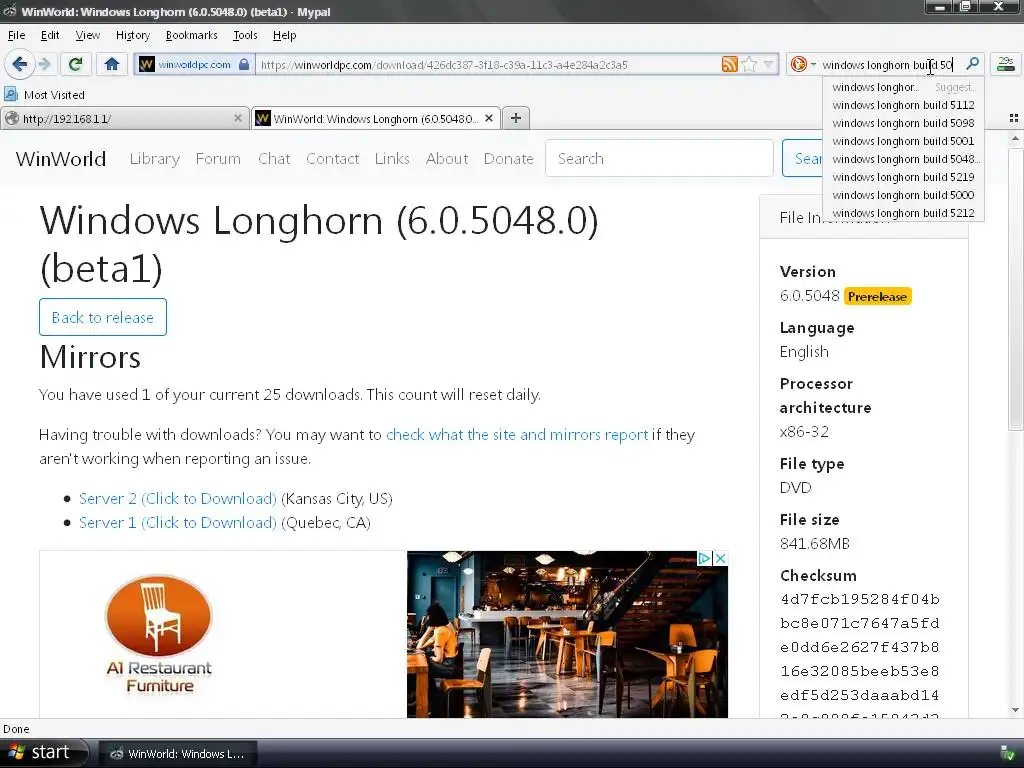Click the WinWorld site logo text

point(61,159)
